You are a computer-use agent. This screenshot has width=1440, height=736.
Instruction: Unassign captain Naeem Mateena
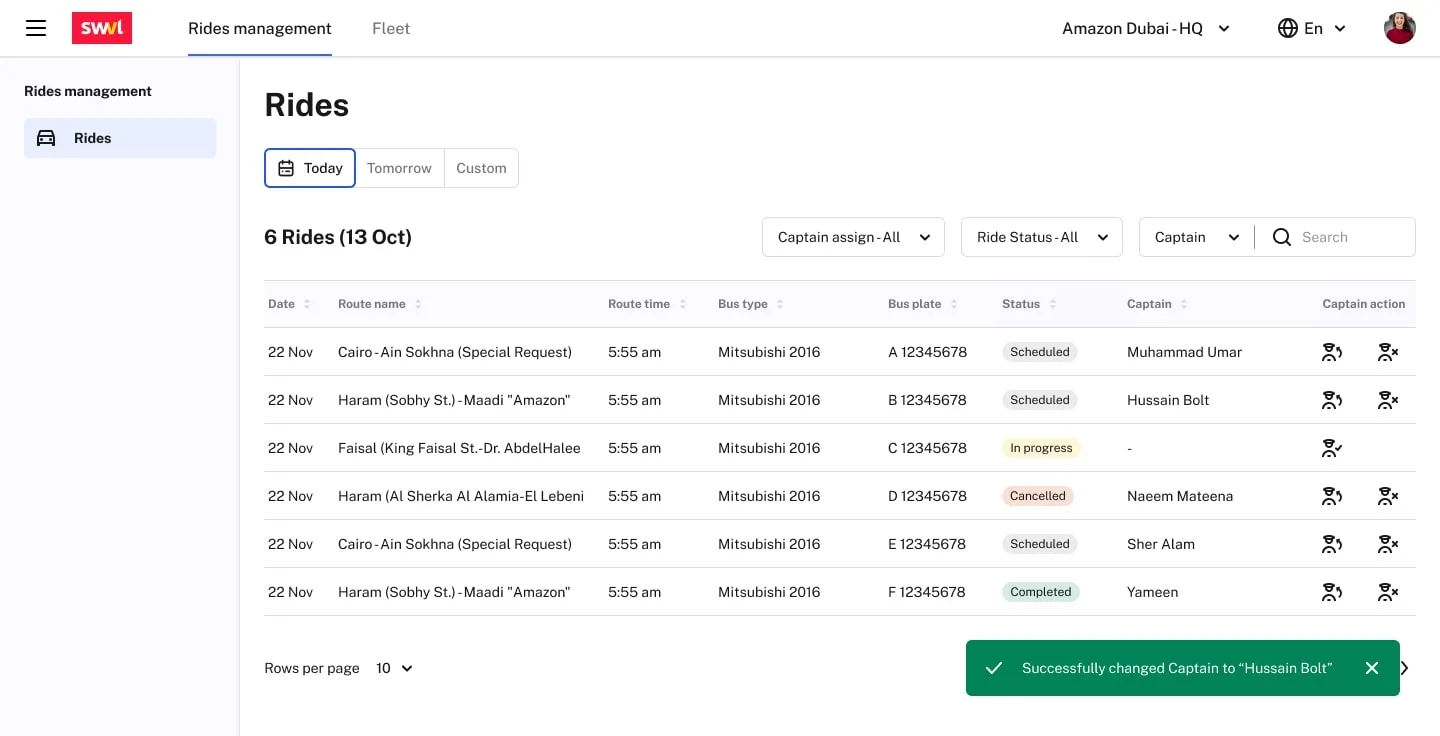coord(1387,496)
